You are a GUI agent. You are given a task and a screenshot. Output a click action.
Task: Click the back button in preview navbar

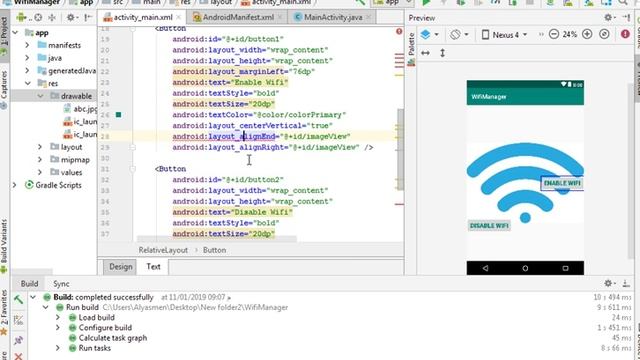[485, 268]
